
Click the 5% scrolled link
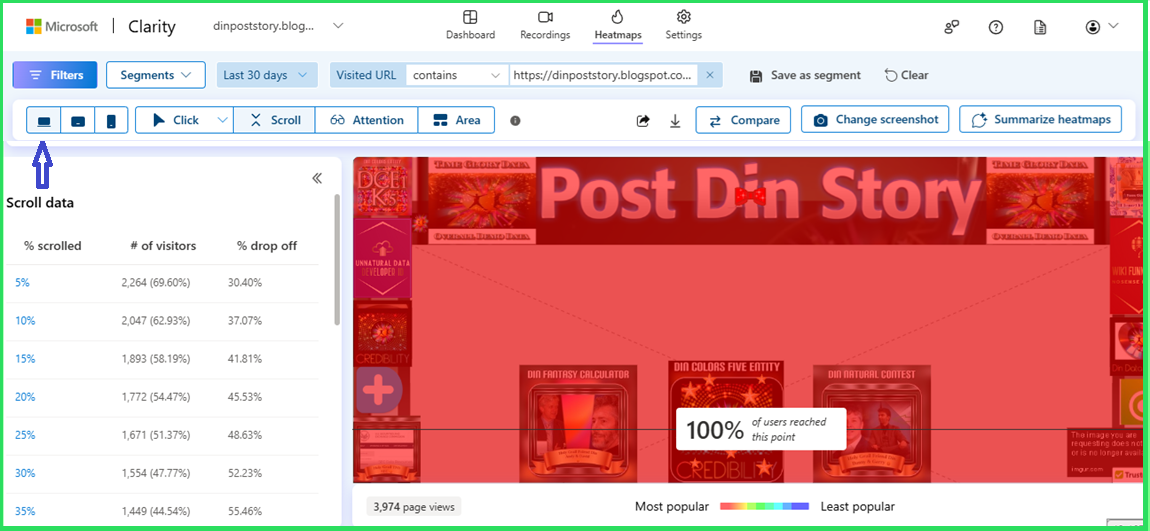pyautogui.click(x=22, y=282)
